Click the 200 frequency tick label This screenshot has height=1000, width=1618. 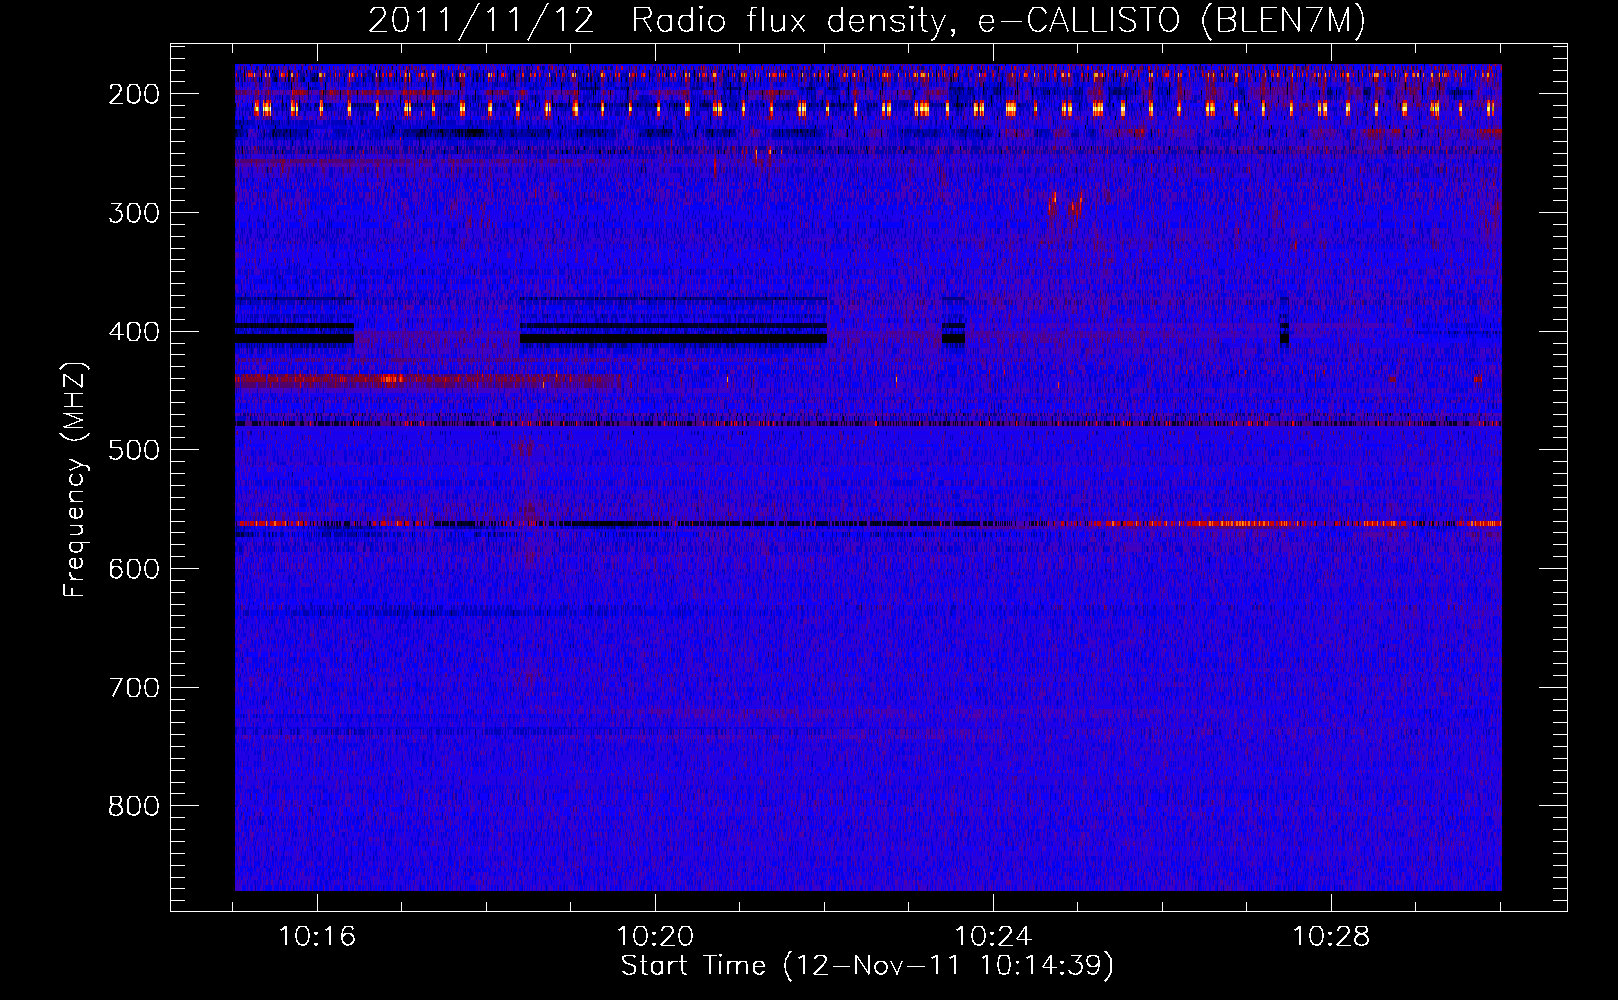click(x=134, y=94)
